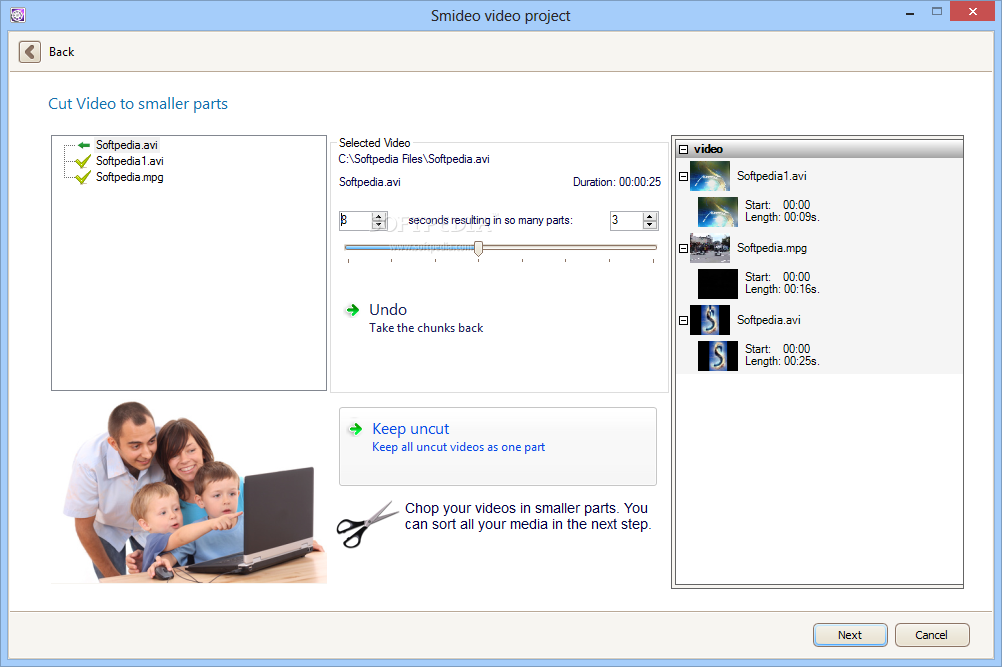Screen dimensions: 1002x667
Task: Click the green arrow icon next to Keep uncut
Action: pos(355,429)
